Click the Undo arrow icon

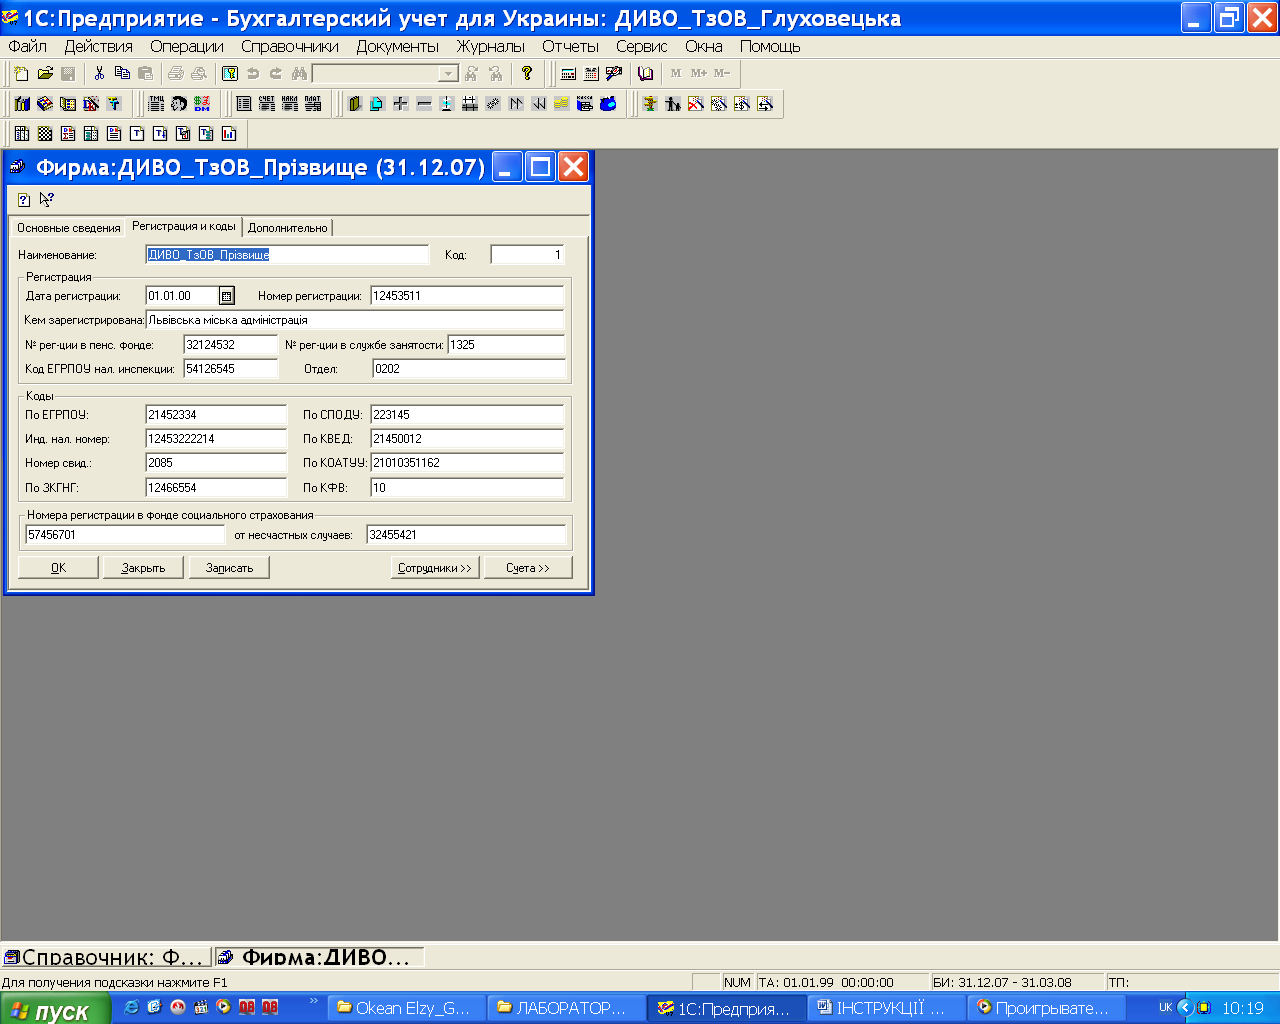(253, 73)
